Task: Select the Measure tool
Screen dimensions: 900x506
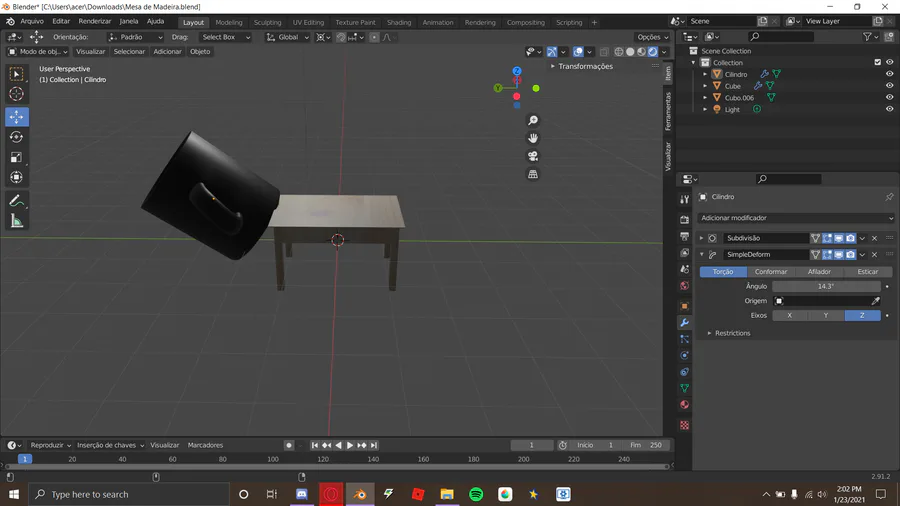Action: 17,221
